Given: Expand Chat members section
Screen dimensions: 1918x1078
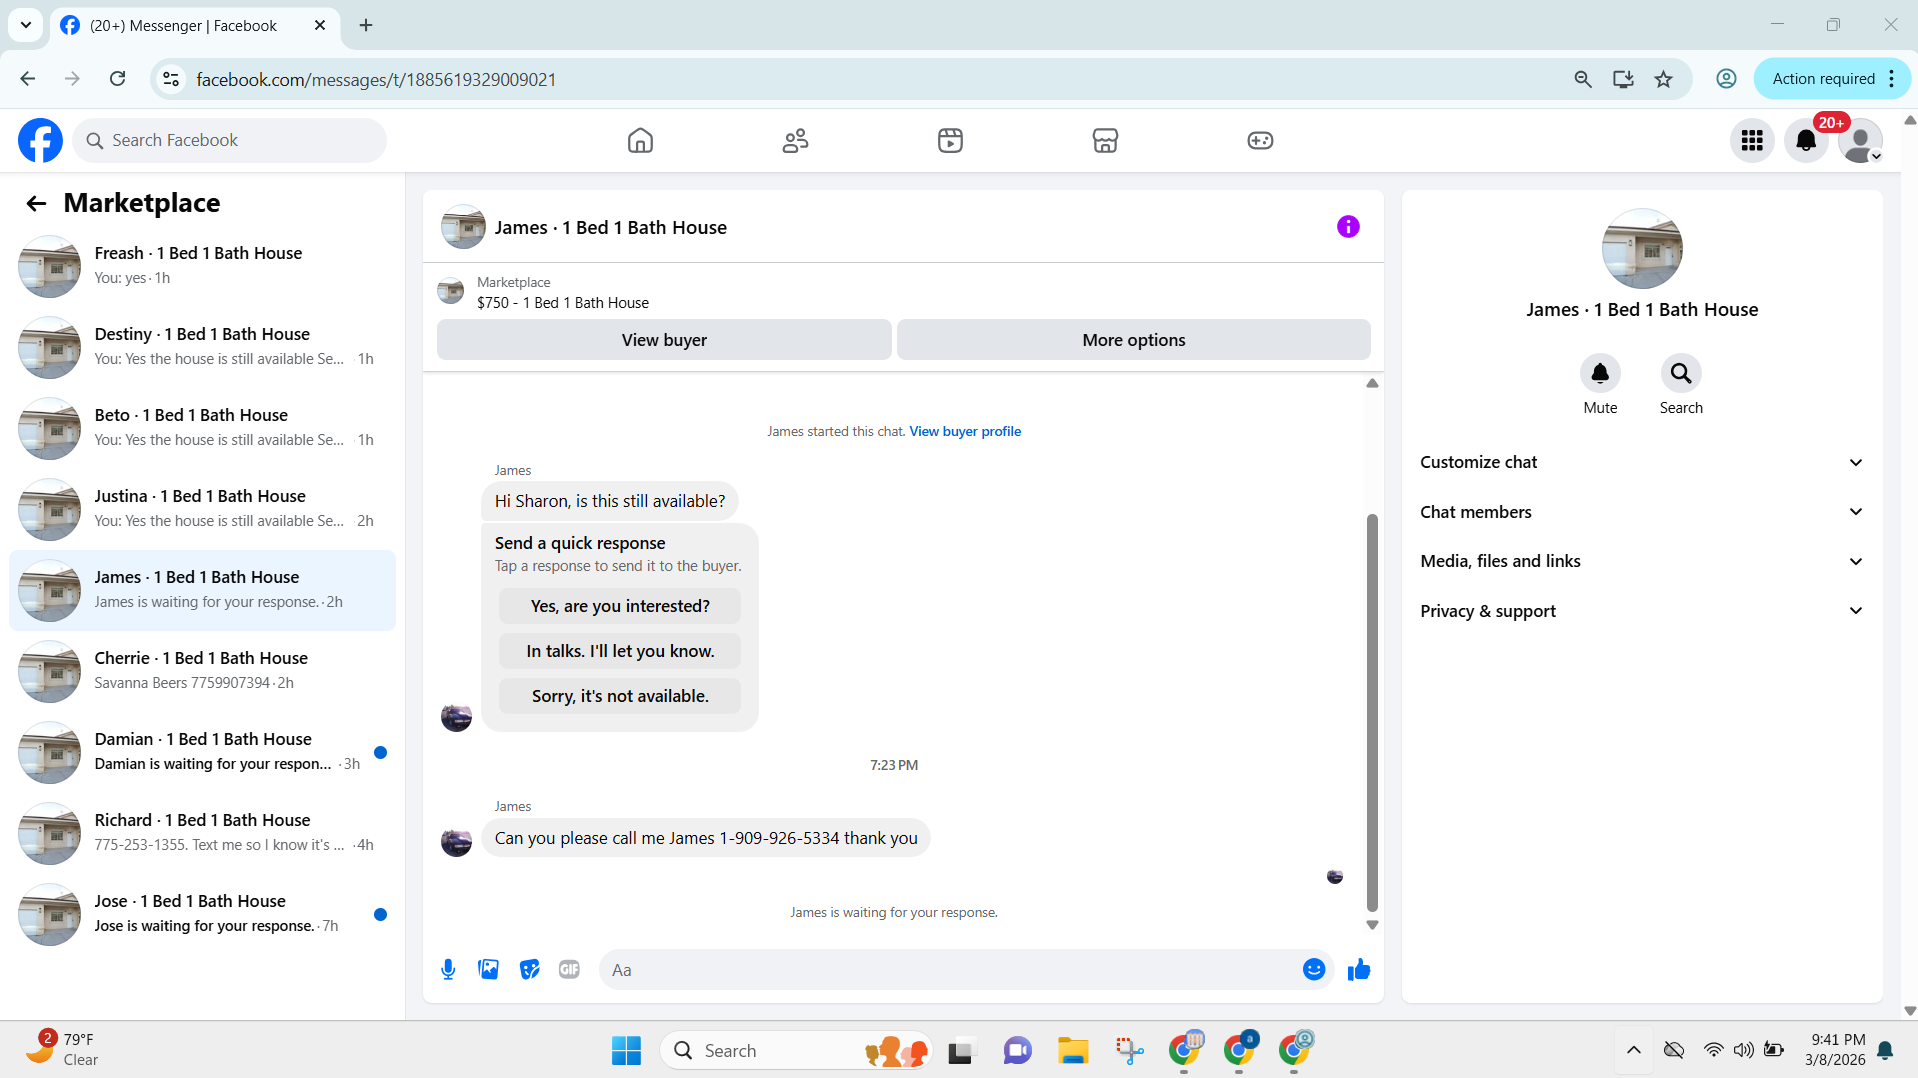Looking at the screenshot, I should point(1642,512).
